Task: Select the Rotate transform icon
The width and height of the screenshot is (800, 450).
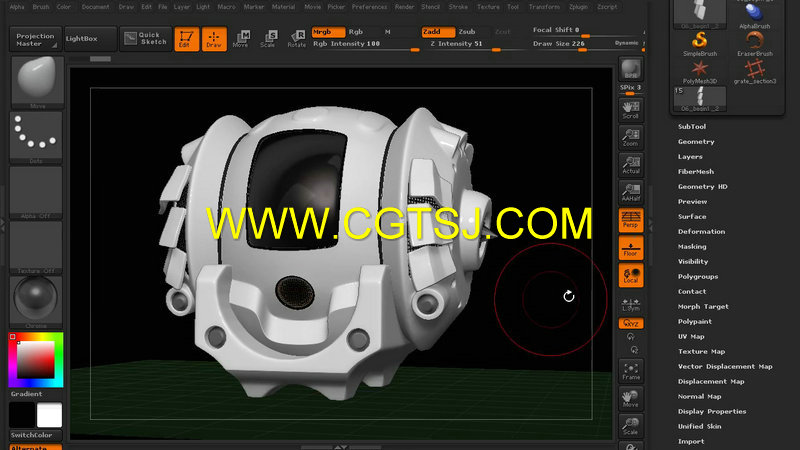Action: click(x=296, y=39)
